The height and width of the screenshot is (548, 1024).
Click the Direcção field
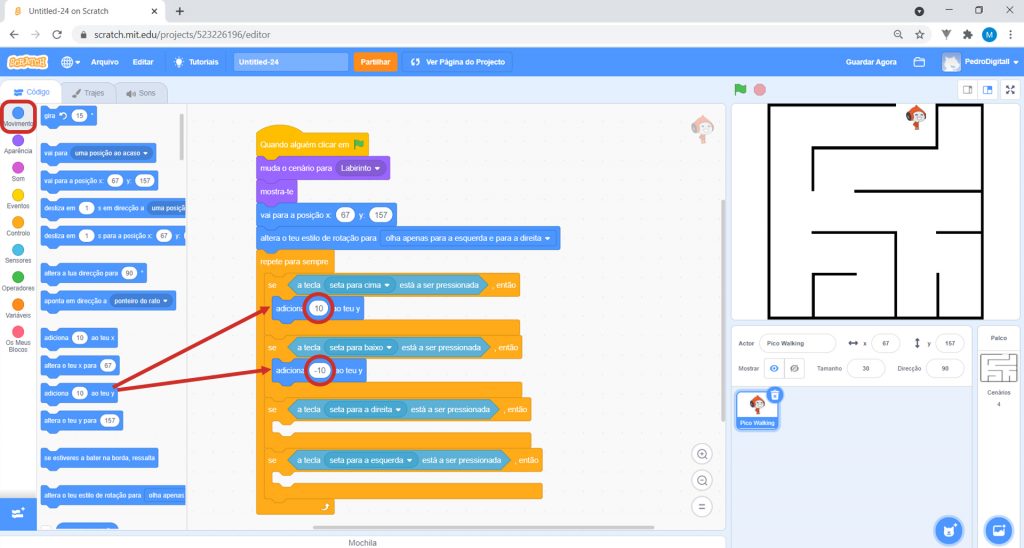(945, 368)
